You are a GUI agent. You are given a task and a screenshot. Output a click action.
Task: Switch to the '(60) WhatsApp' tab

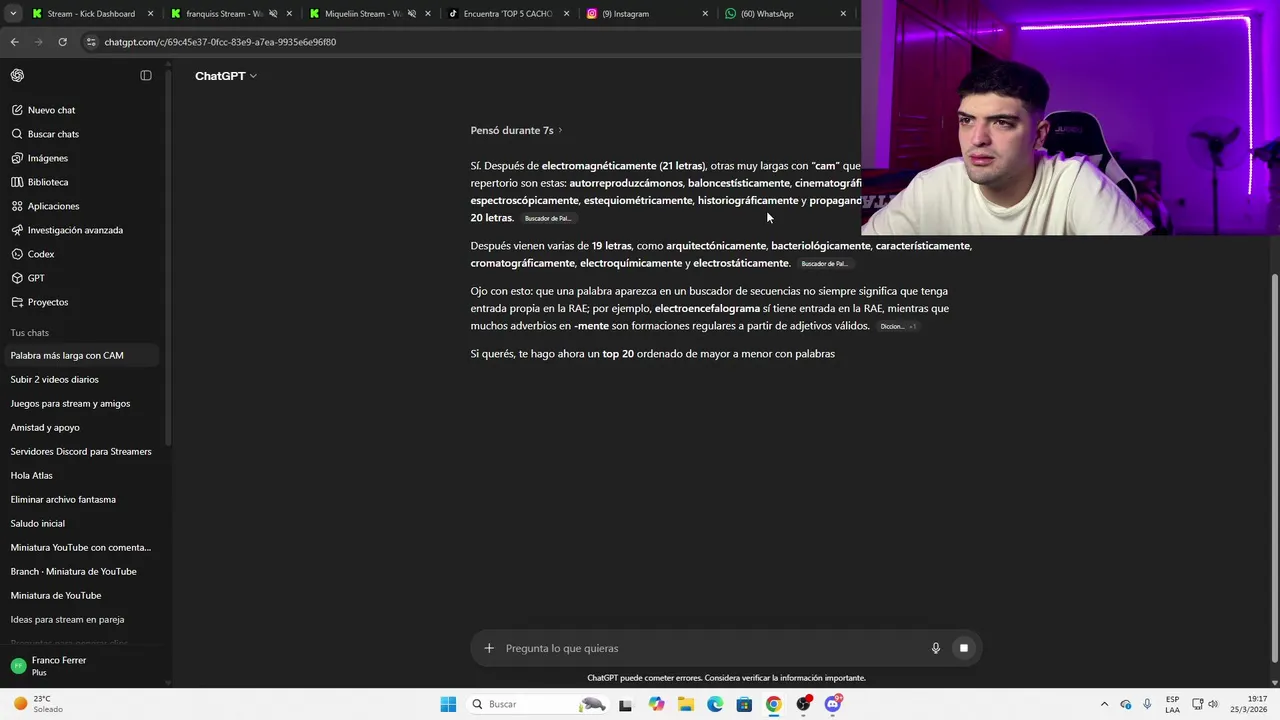pyautogui.click(x=785, y=14)
